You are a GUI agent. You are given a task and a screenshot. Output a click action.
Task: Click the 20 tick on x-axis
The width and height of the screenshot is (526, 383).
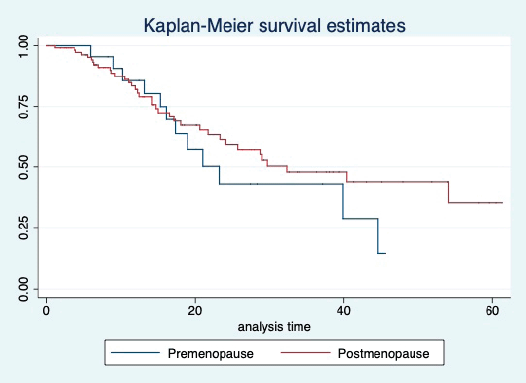pos(195,311)
